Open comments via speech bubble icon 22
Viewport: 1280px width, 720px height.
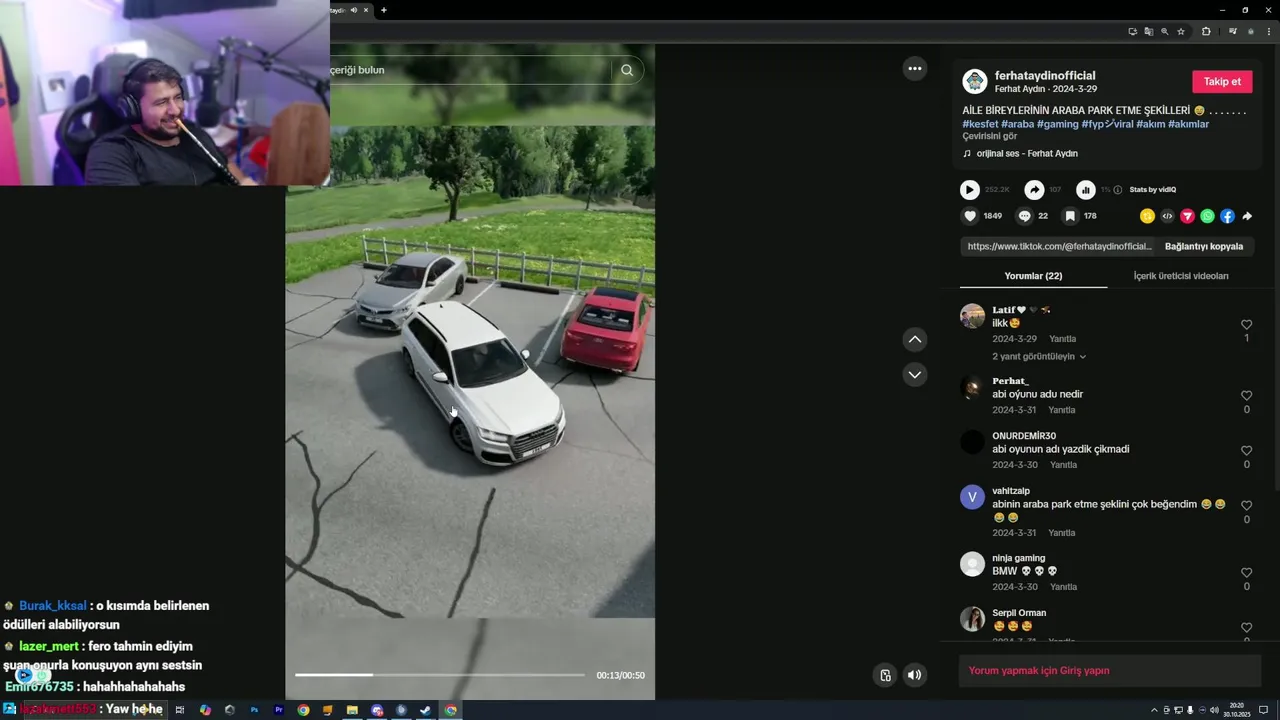click(x=1024, y=216)
